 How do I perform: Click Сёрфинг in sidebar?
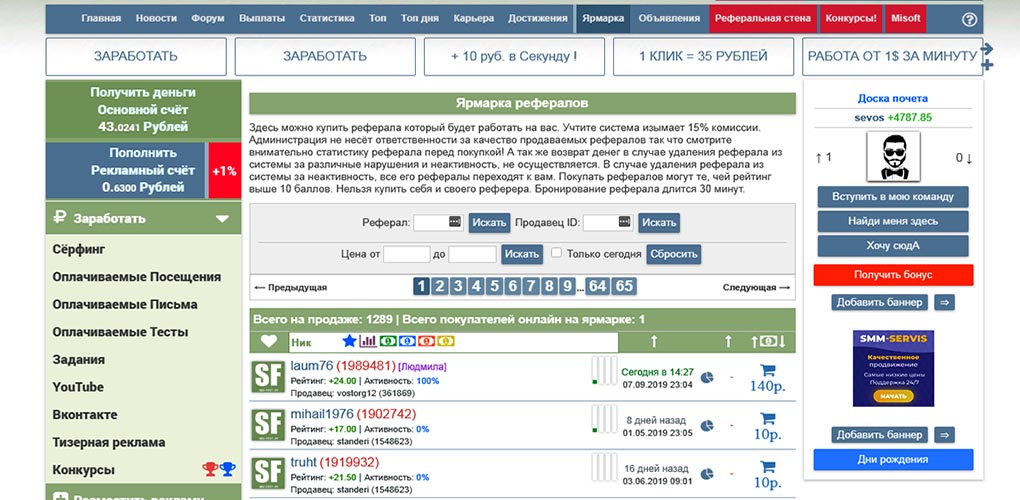point(79,250)
